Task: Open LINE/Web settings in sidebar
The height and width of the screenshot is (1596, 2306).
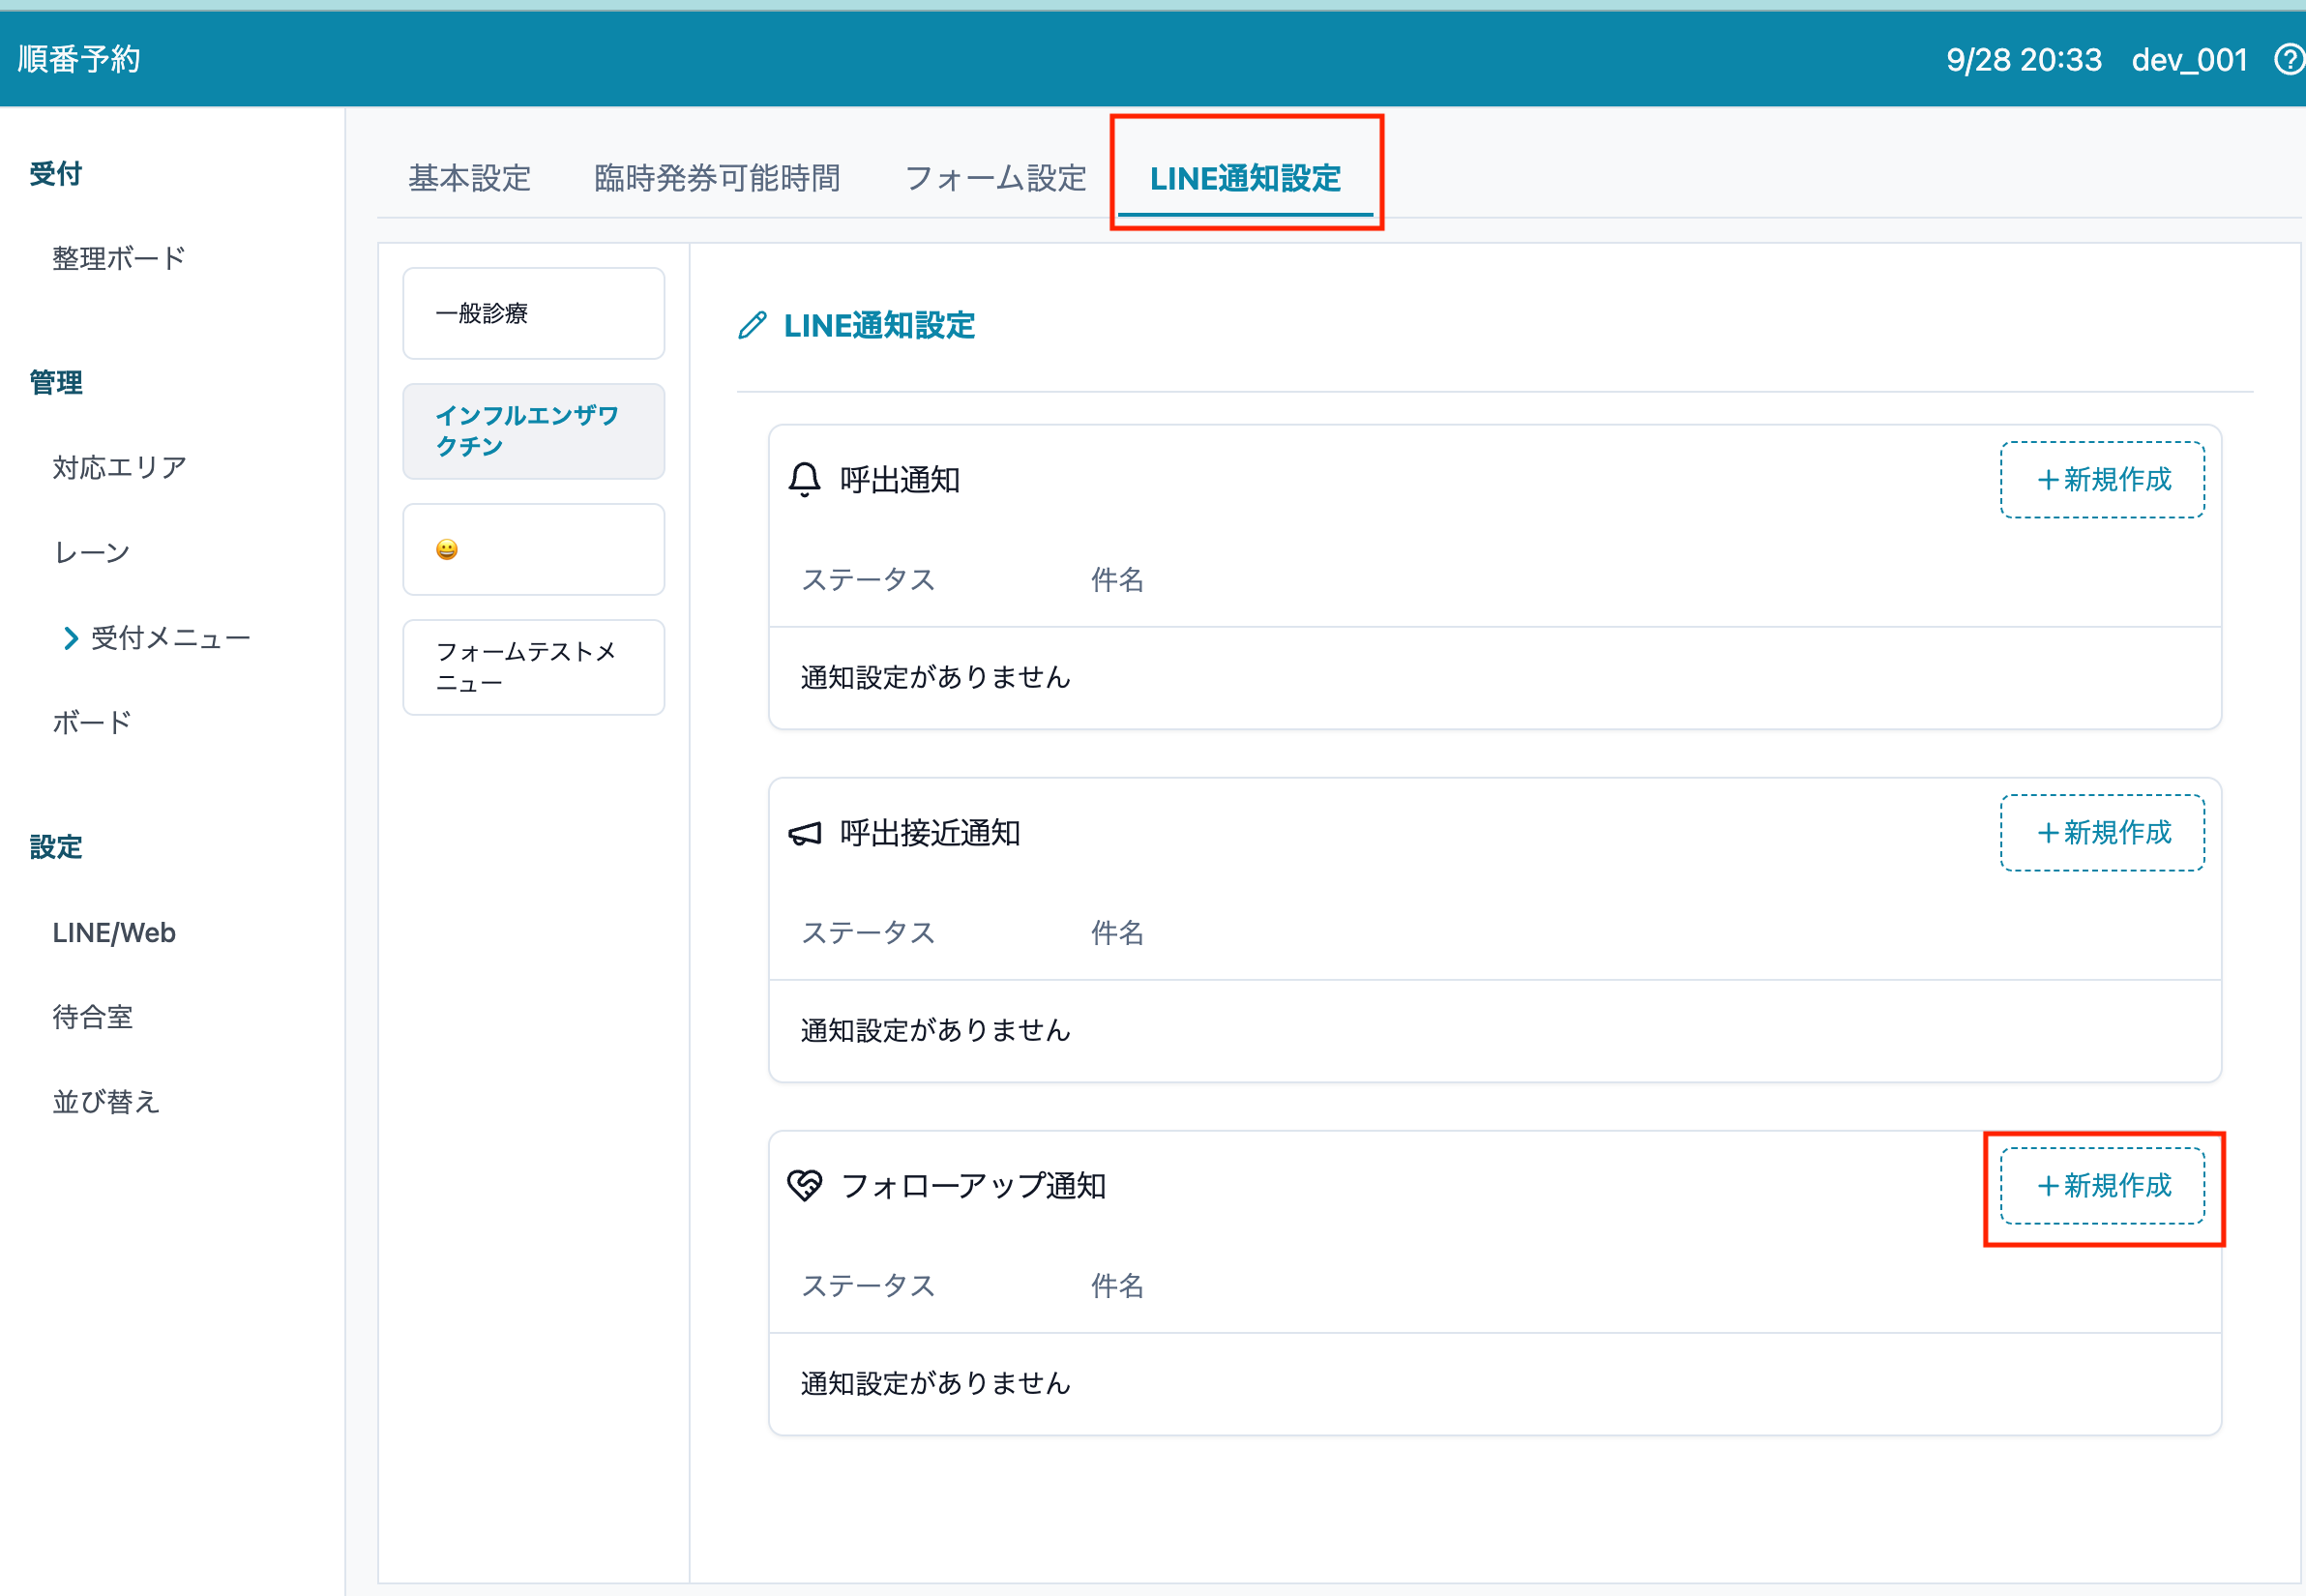Action: [x=114, y=933]
